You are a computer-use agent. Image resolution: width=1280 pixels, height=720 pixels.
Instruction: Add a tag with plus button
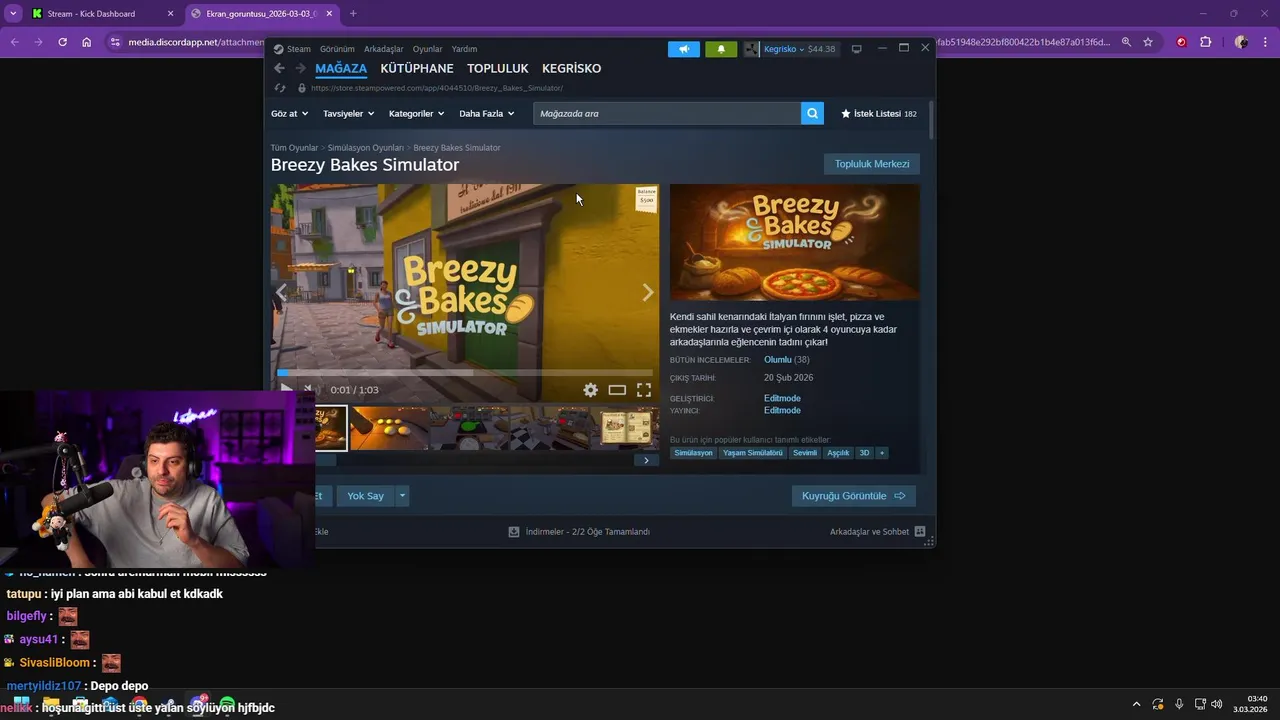tap(881, 453)
